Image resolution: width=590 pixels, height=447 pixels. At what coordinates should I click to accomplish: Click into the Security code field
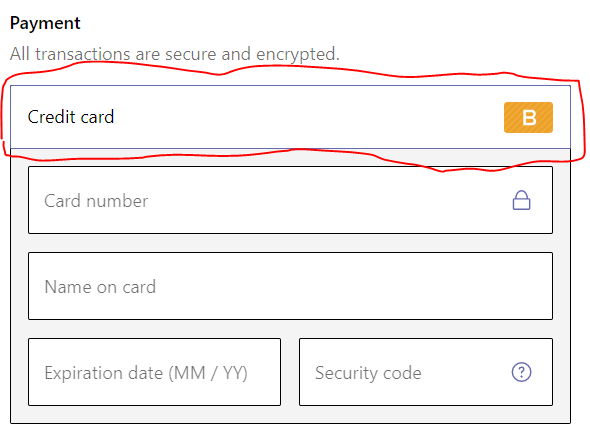pyautogui.click(x=426, y=372)
